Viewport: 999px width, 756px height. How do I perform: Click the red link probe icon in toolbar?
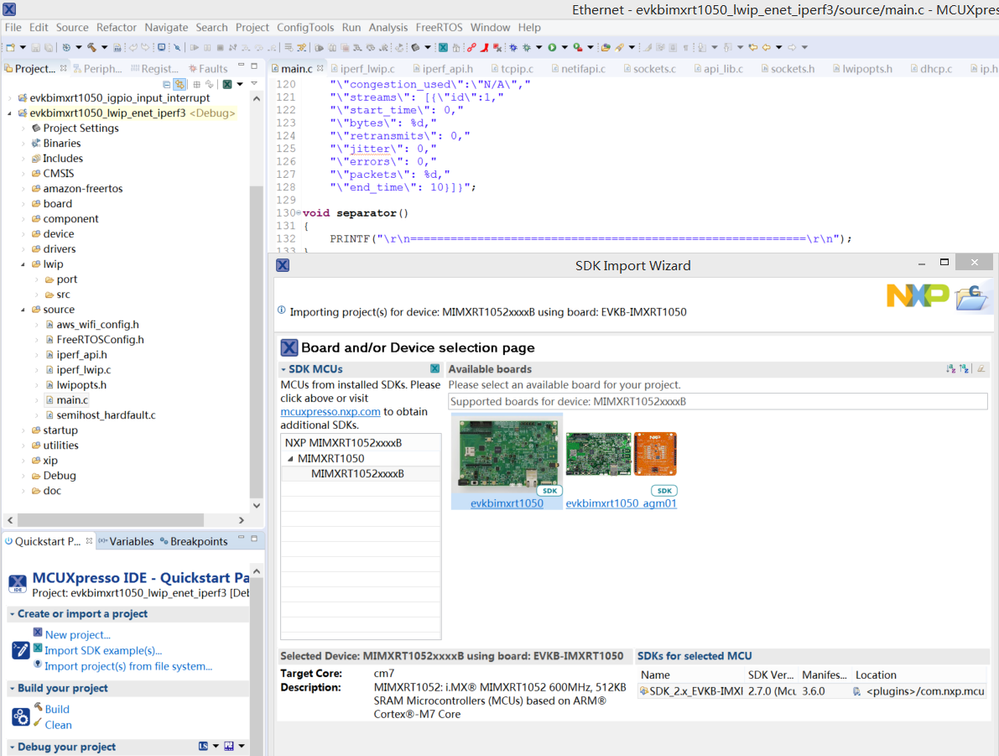click(471, 47)
